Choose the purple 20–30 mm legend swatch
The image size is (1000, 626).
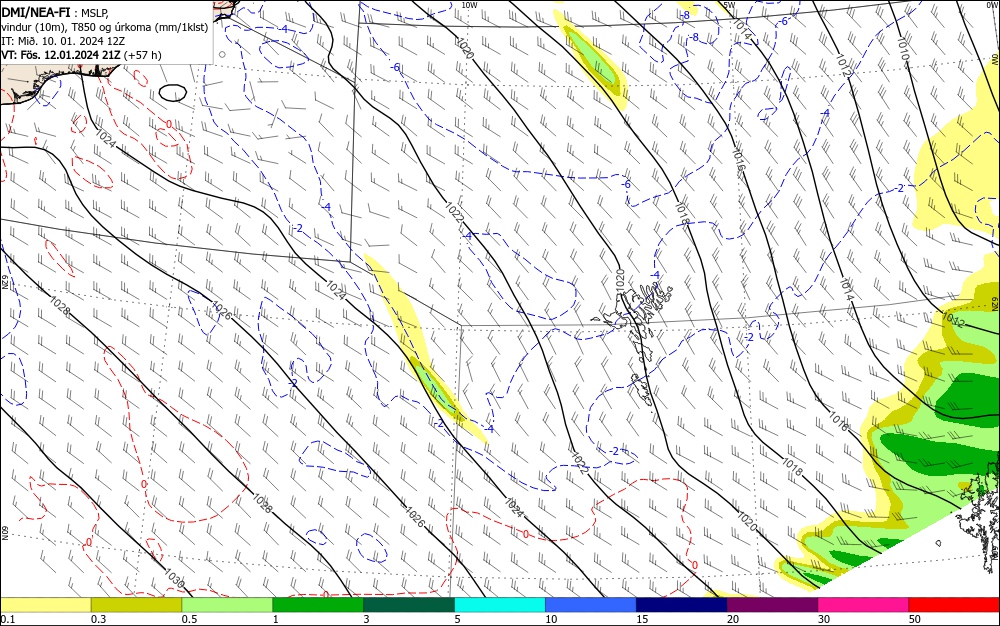772,605
